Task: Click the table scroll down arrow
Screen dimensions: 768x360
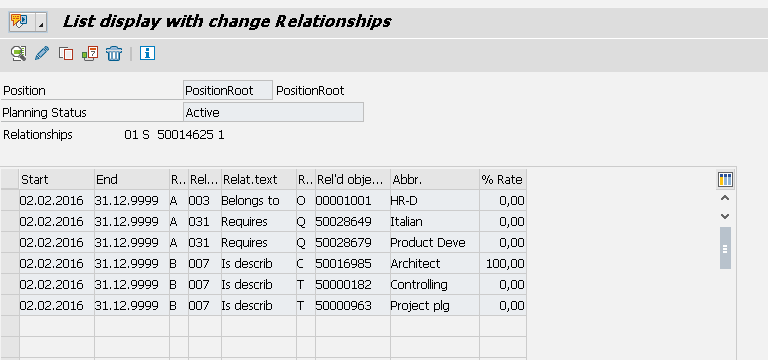Action: point(725,216)
